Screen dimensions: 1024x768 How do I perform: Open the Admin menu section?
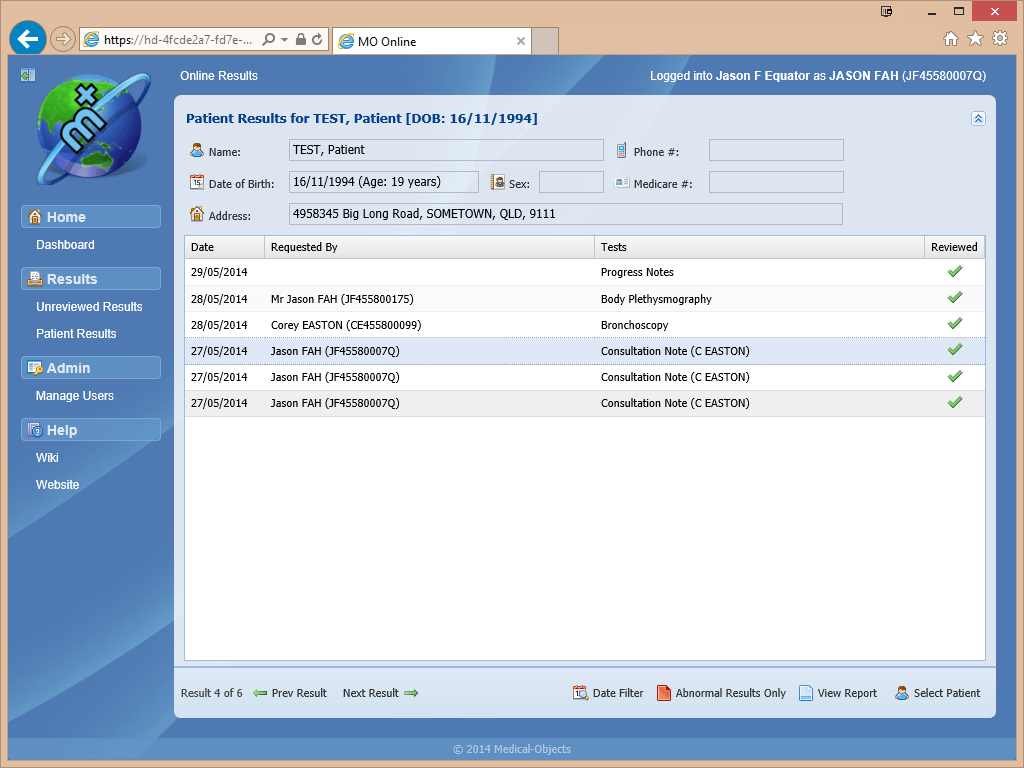(91, 368)
